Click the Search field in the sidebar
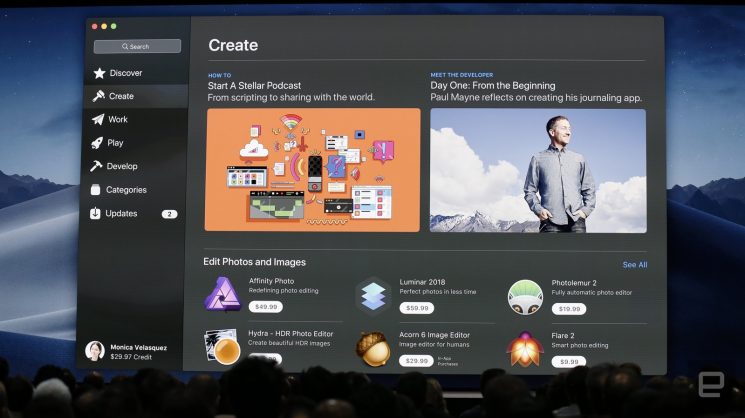 pos(137,47)
